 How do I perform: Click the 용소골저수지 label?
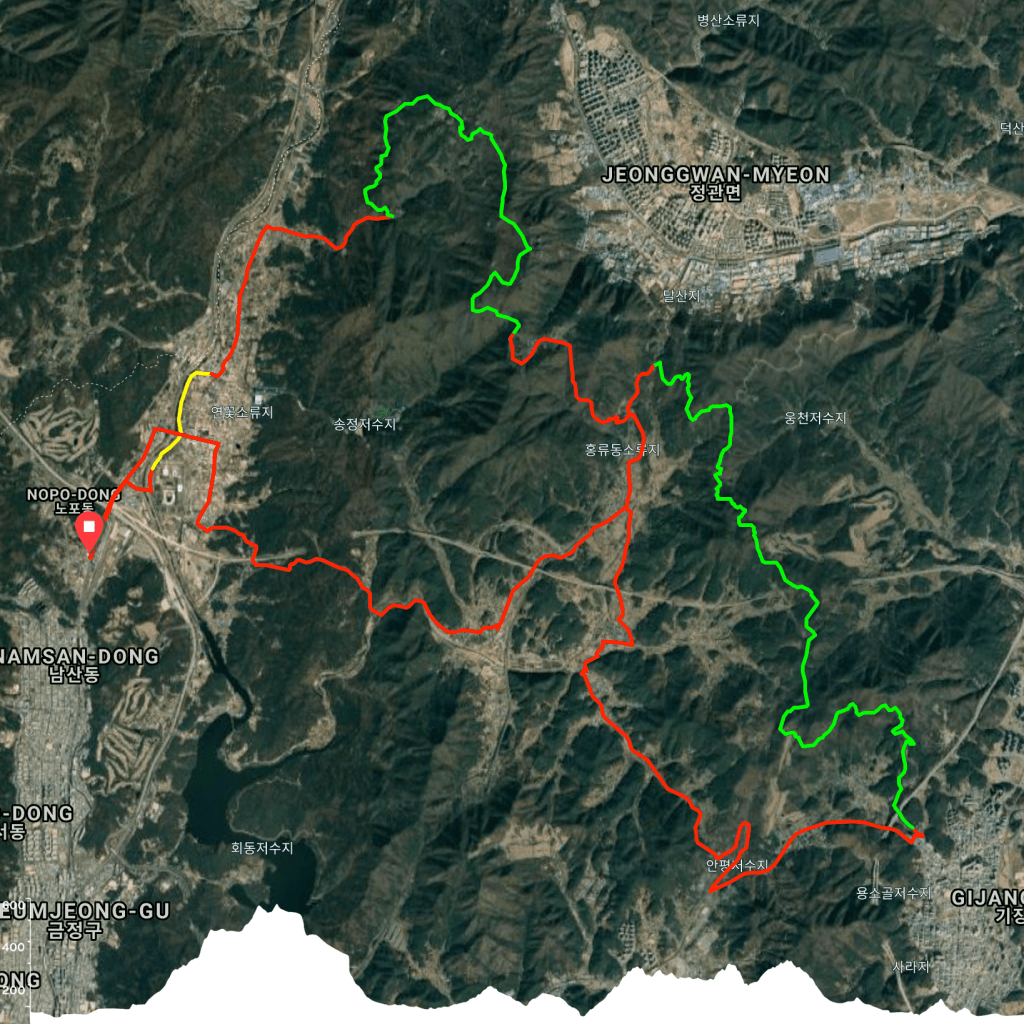[x=893, y=893]
